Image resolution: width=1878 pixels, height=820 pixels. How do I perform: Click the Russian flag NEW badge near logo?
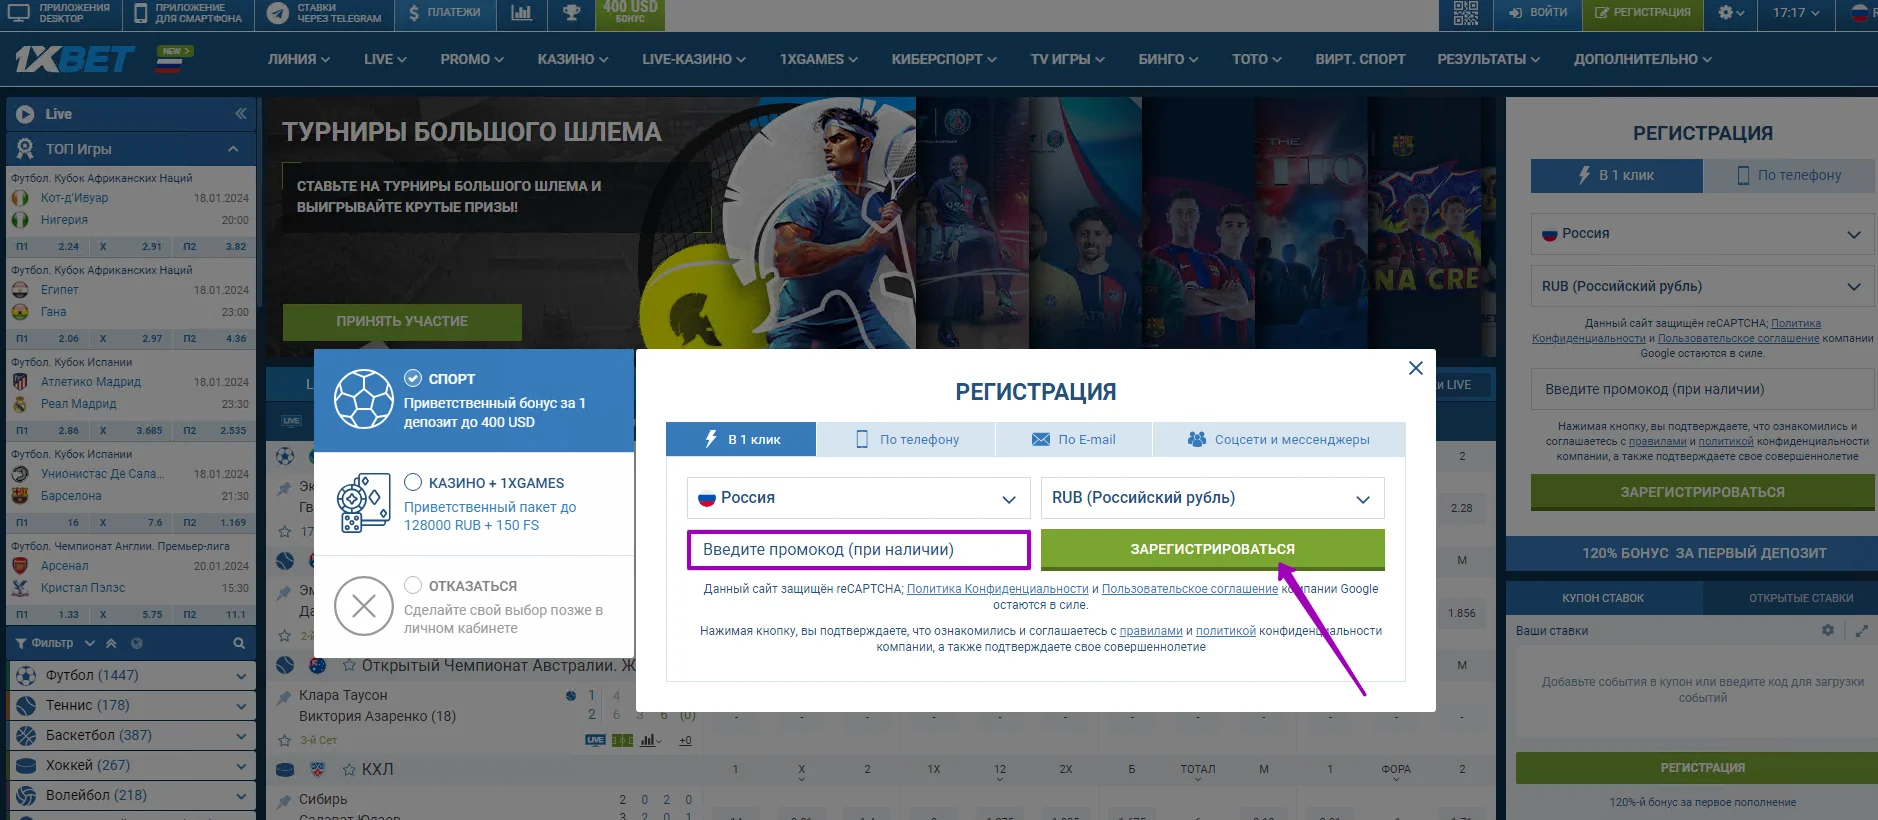173,59
